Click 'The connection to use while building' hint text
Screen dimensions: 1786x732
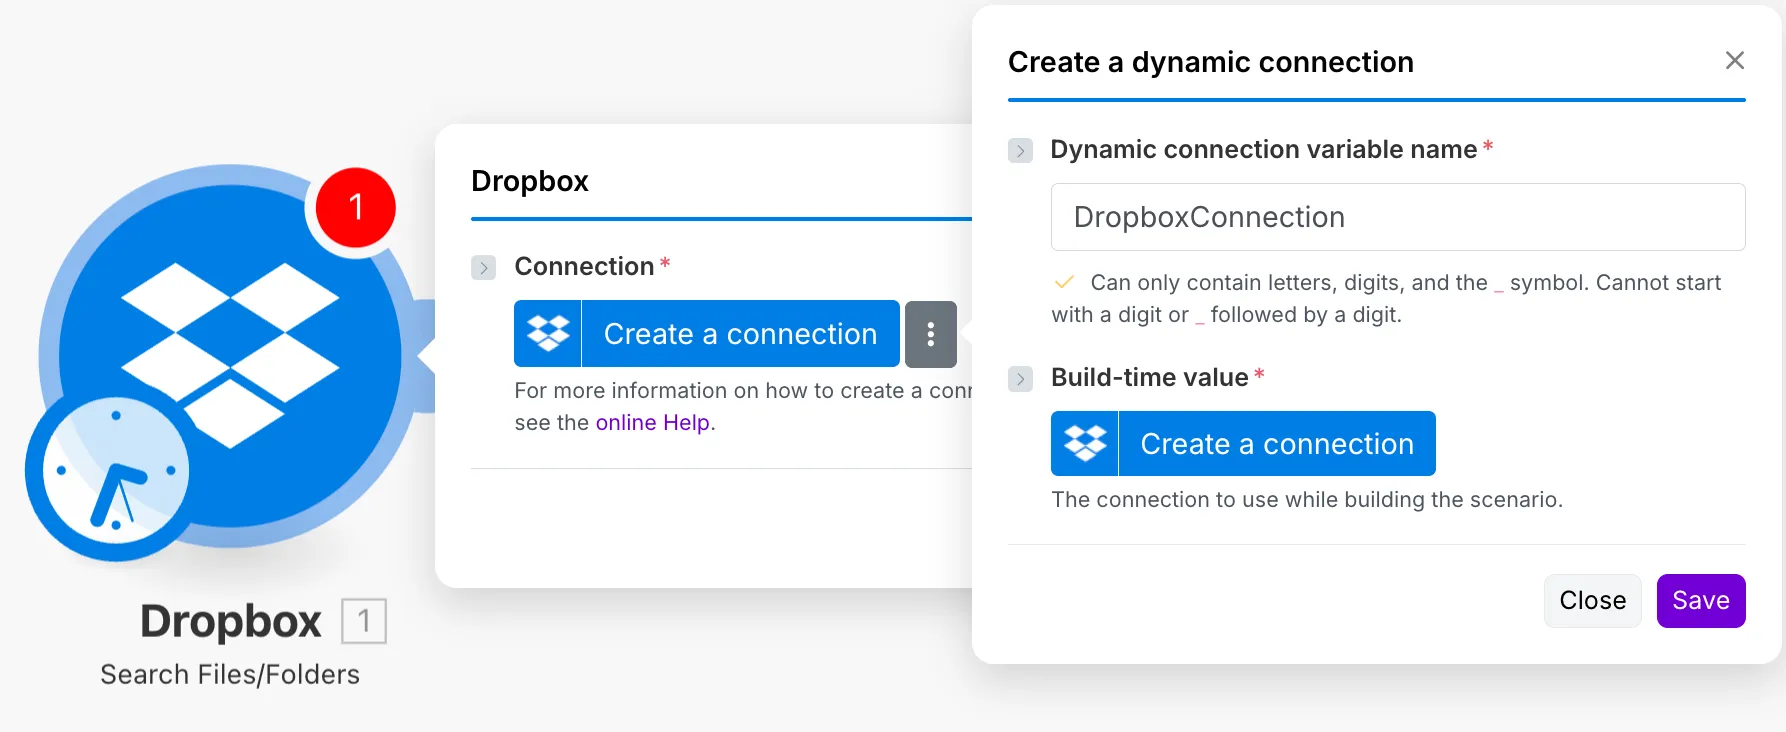(x=1307, y=500)
